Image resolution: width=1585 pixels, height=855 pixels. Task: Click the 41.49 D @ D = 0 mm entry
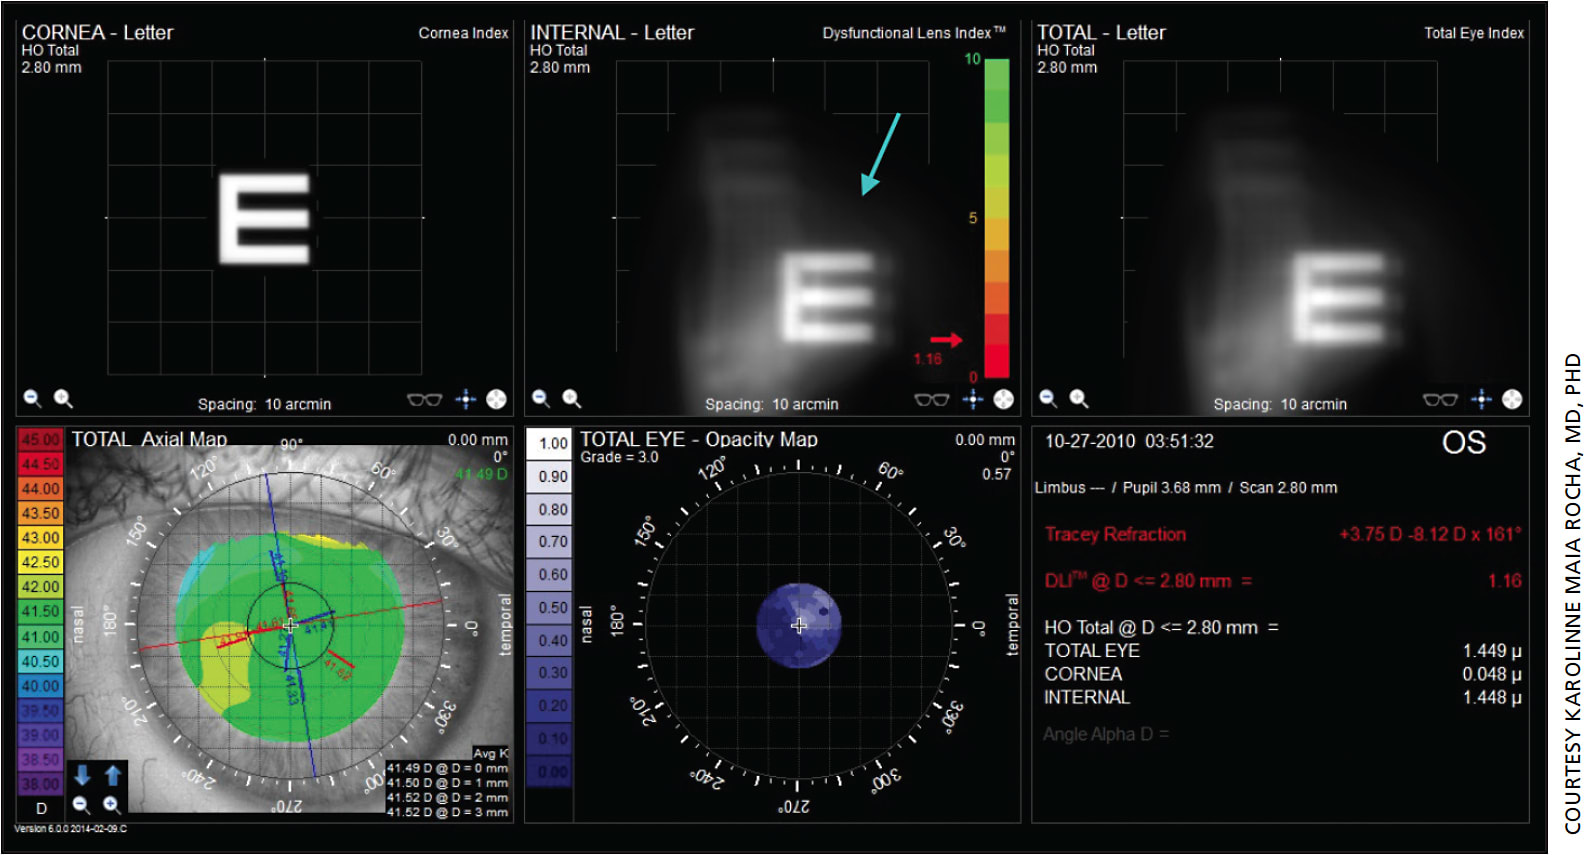coord(447,768)
